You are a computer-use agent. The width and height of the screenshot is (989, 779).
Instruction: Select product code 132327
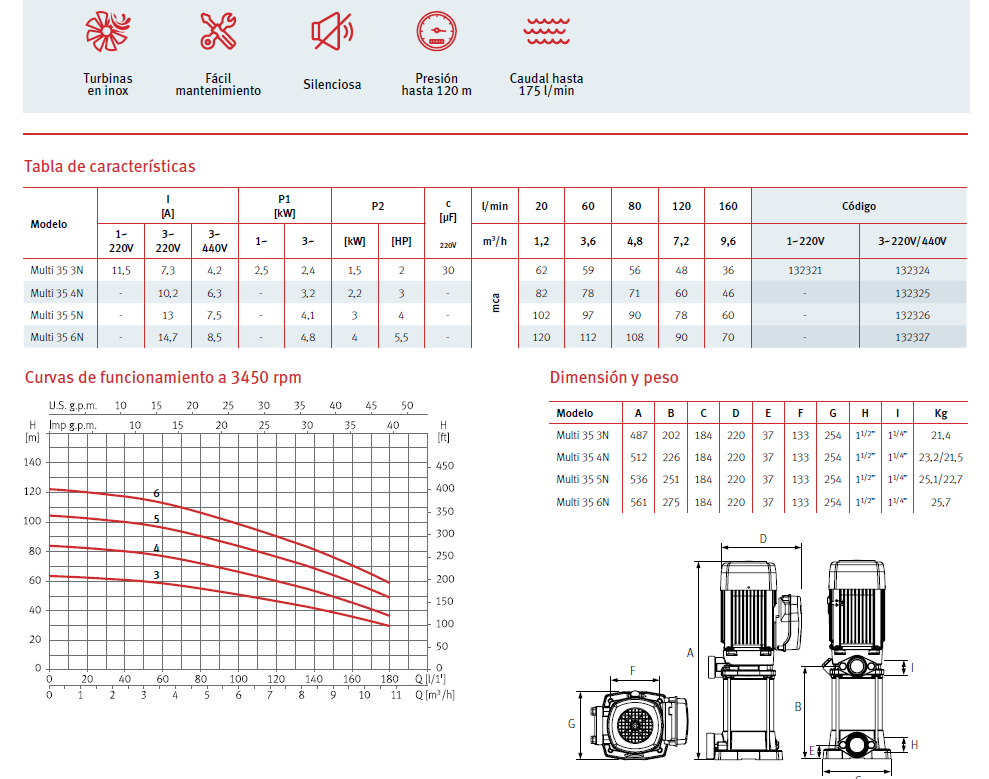point(912,337)
